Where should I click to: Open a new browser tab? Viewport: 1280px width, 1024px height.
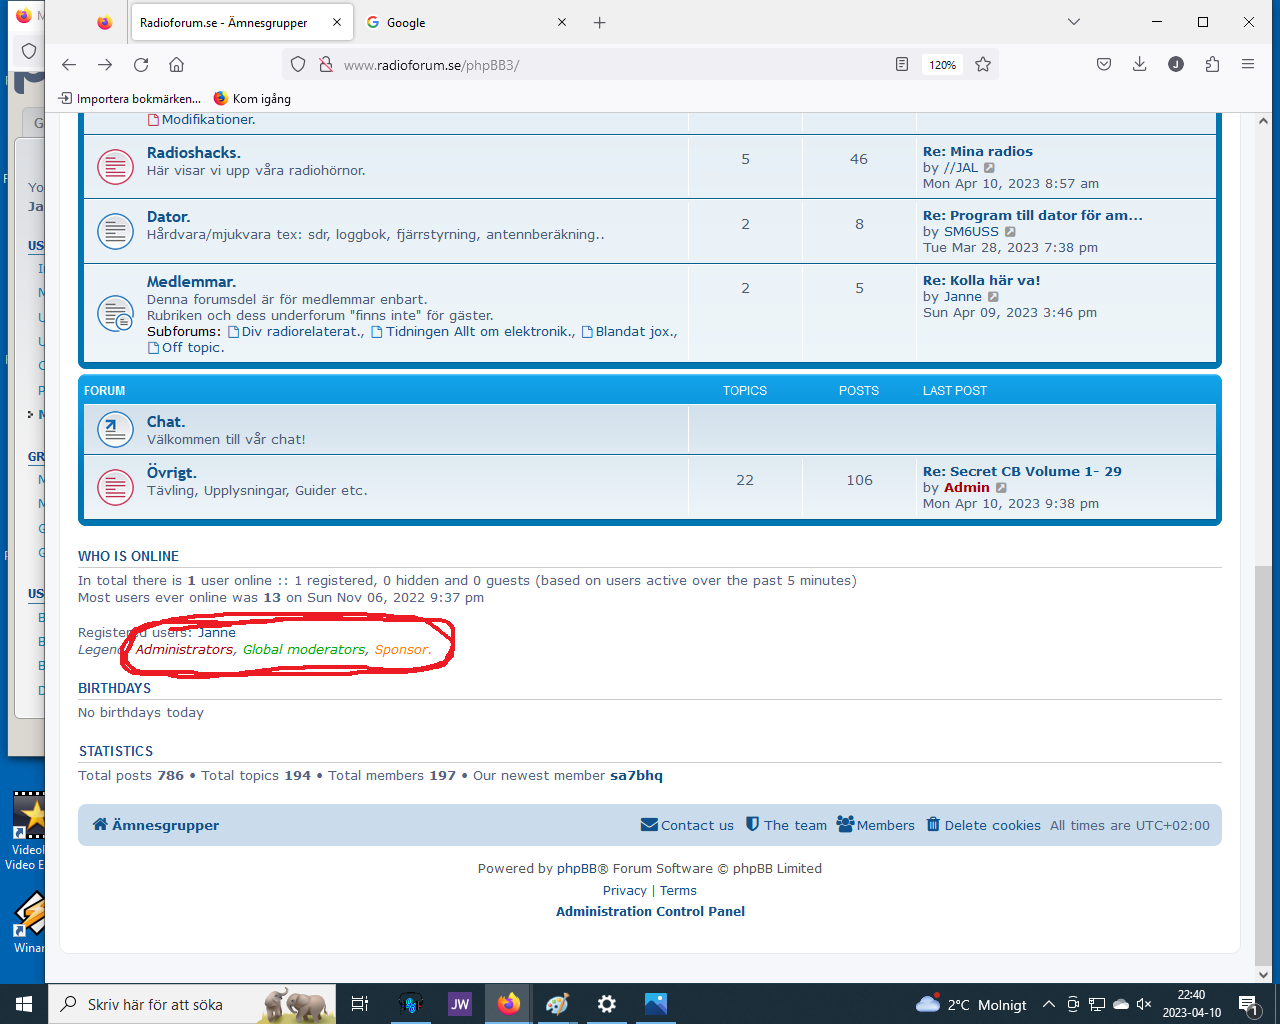[599, 22]
